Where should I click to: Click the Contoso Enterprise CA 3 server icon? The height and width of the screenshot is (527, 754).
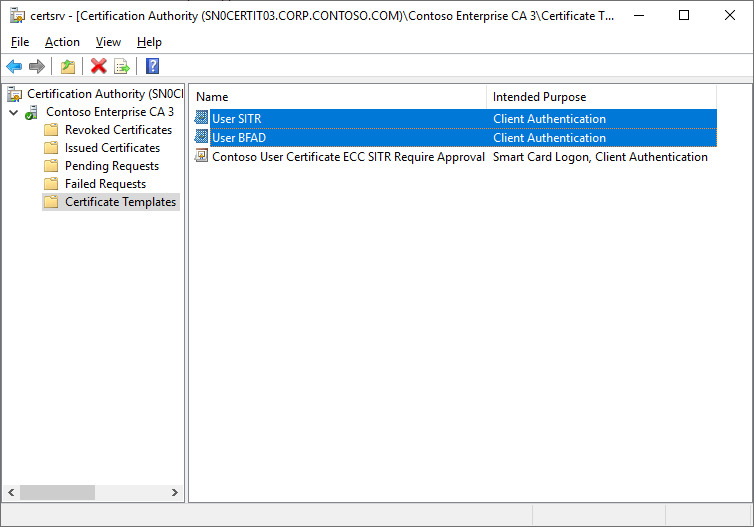(32, 112)
